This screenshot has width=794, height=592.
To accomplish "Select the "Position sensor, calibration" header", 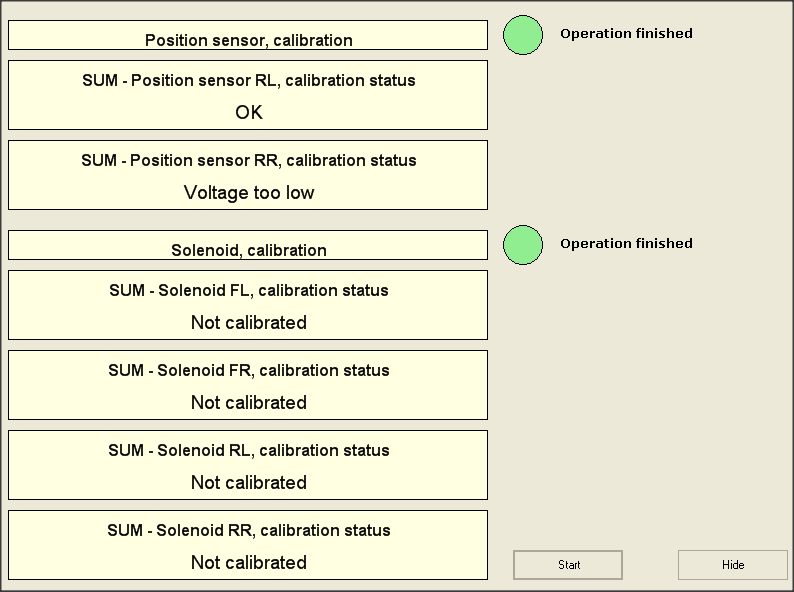I will [248, 40].
